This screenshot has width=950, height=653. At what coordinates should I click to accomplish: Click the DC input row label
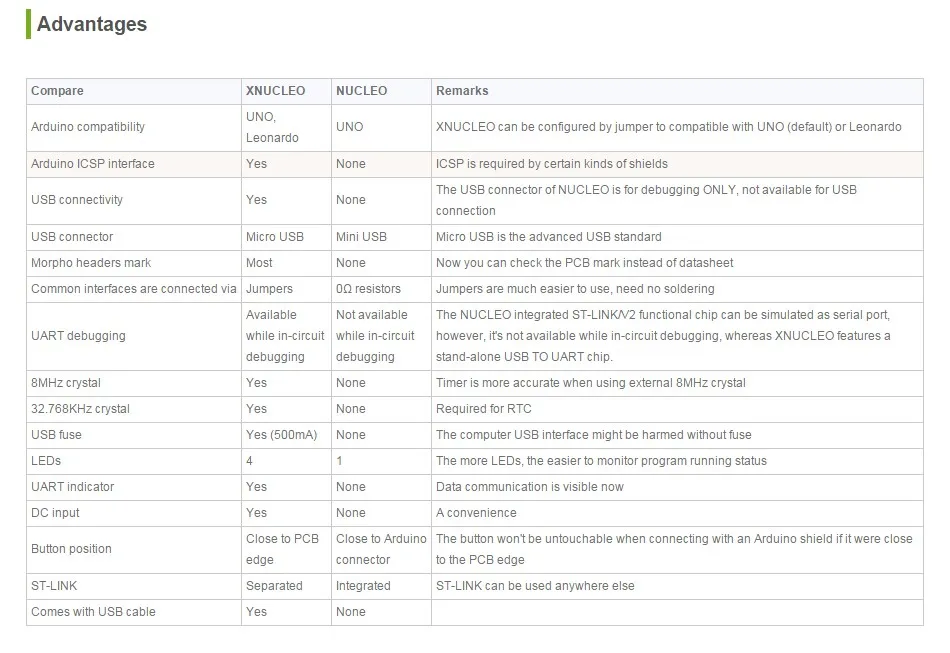click(55, 514)
